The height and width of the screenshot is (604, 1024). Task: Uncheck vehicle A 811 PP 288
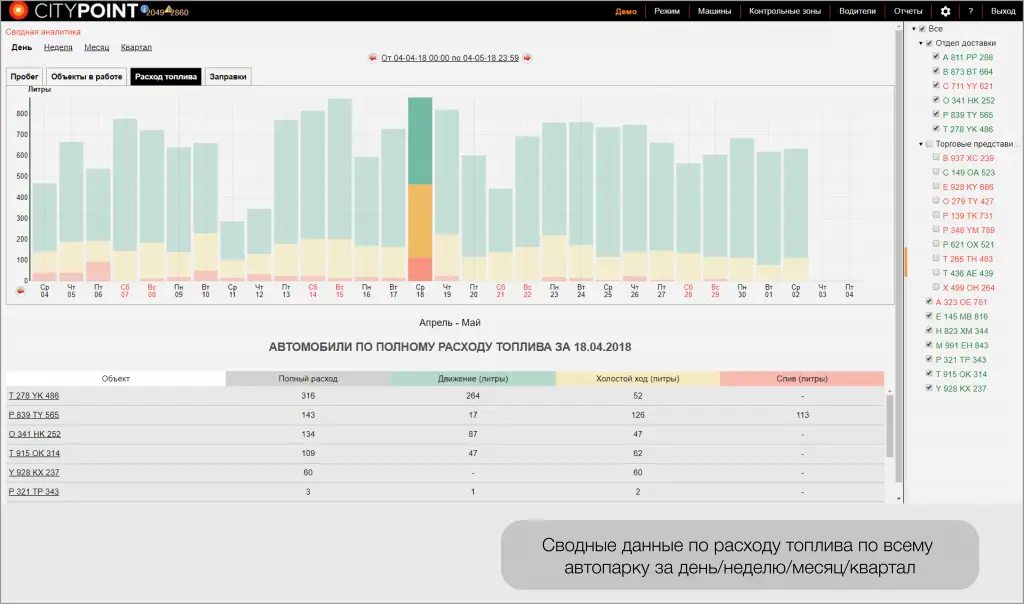(x=935, y=58)
